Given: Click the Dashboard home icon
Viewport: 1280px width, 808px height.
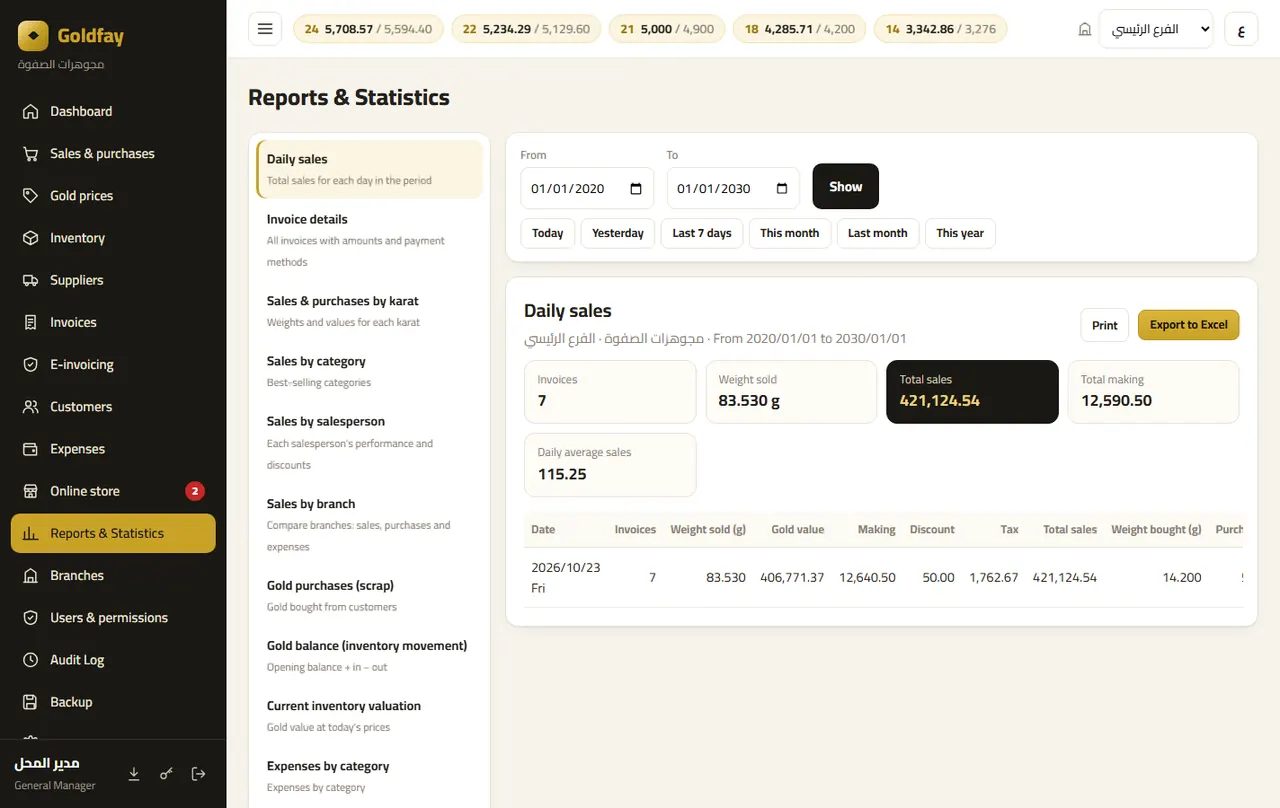Looking at the screenshot, I should coord(31,111).
